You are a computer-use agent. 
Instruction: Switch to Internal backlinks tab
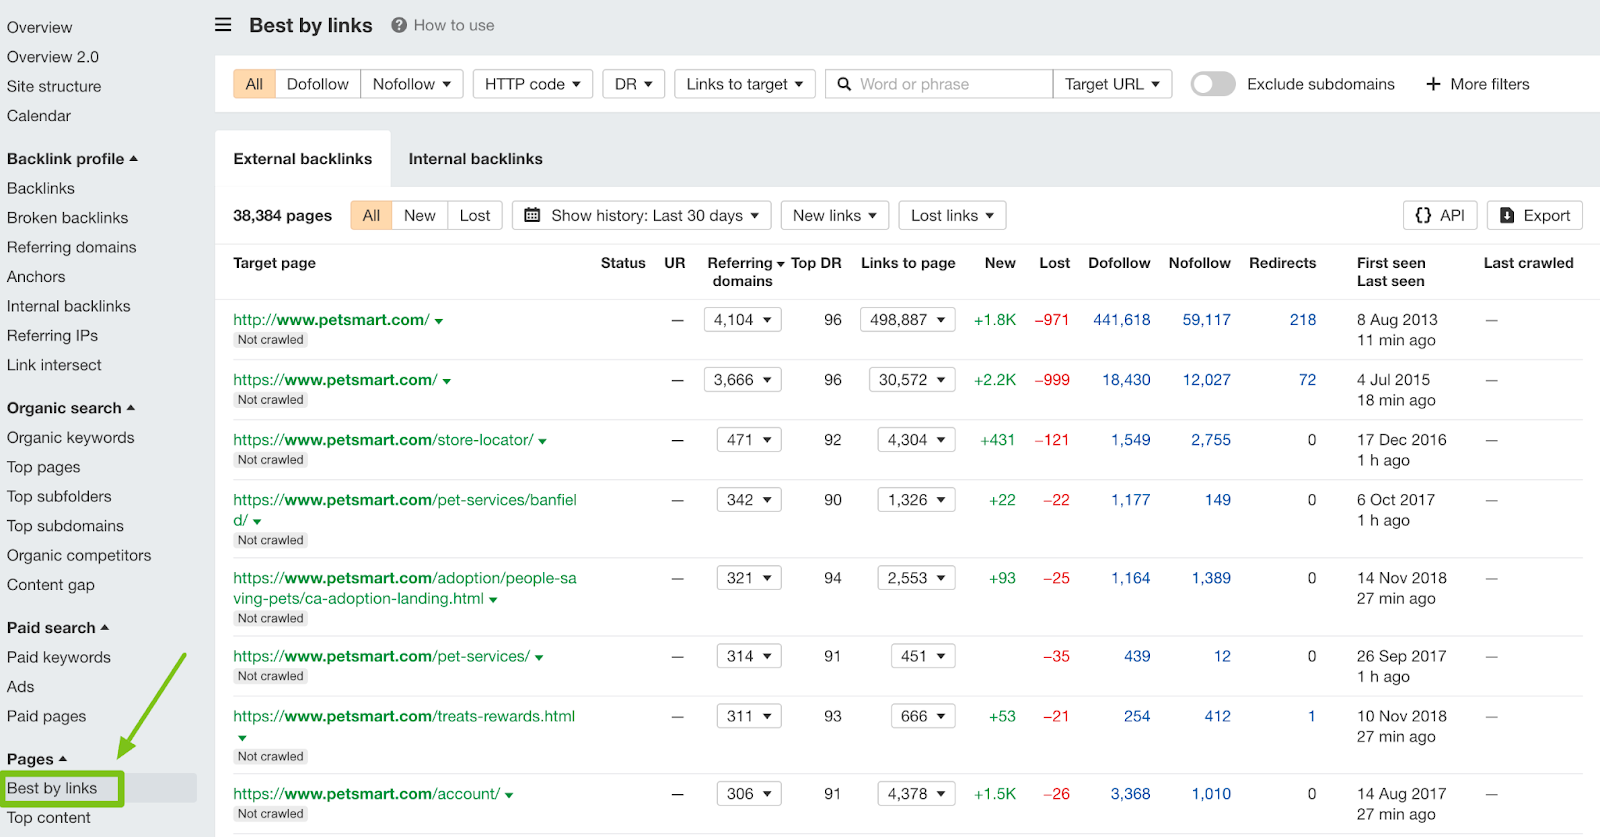click(475, 158)
